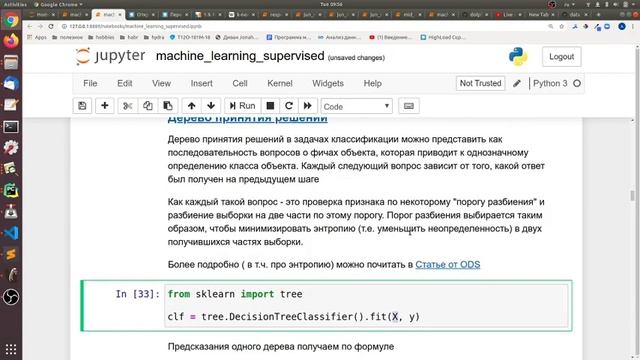Open VS Code from the Ubuntu dock

click(11, 233)
